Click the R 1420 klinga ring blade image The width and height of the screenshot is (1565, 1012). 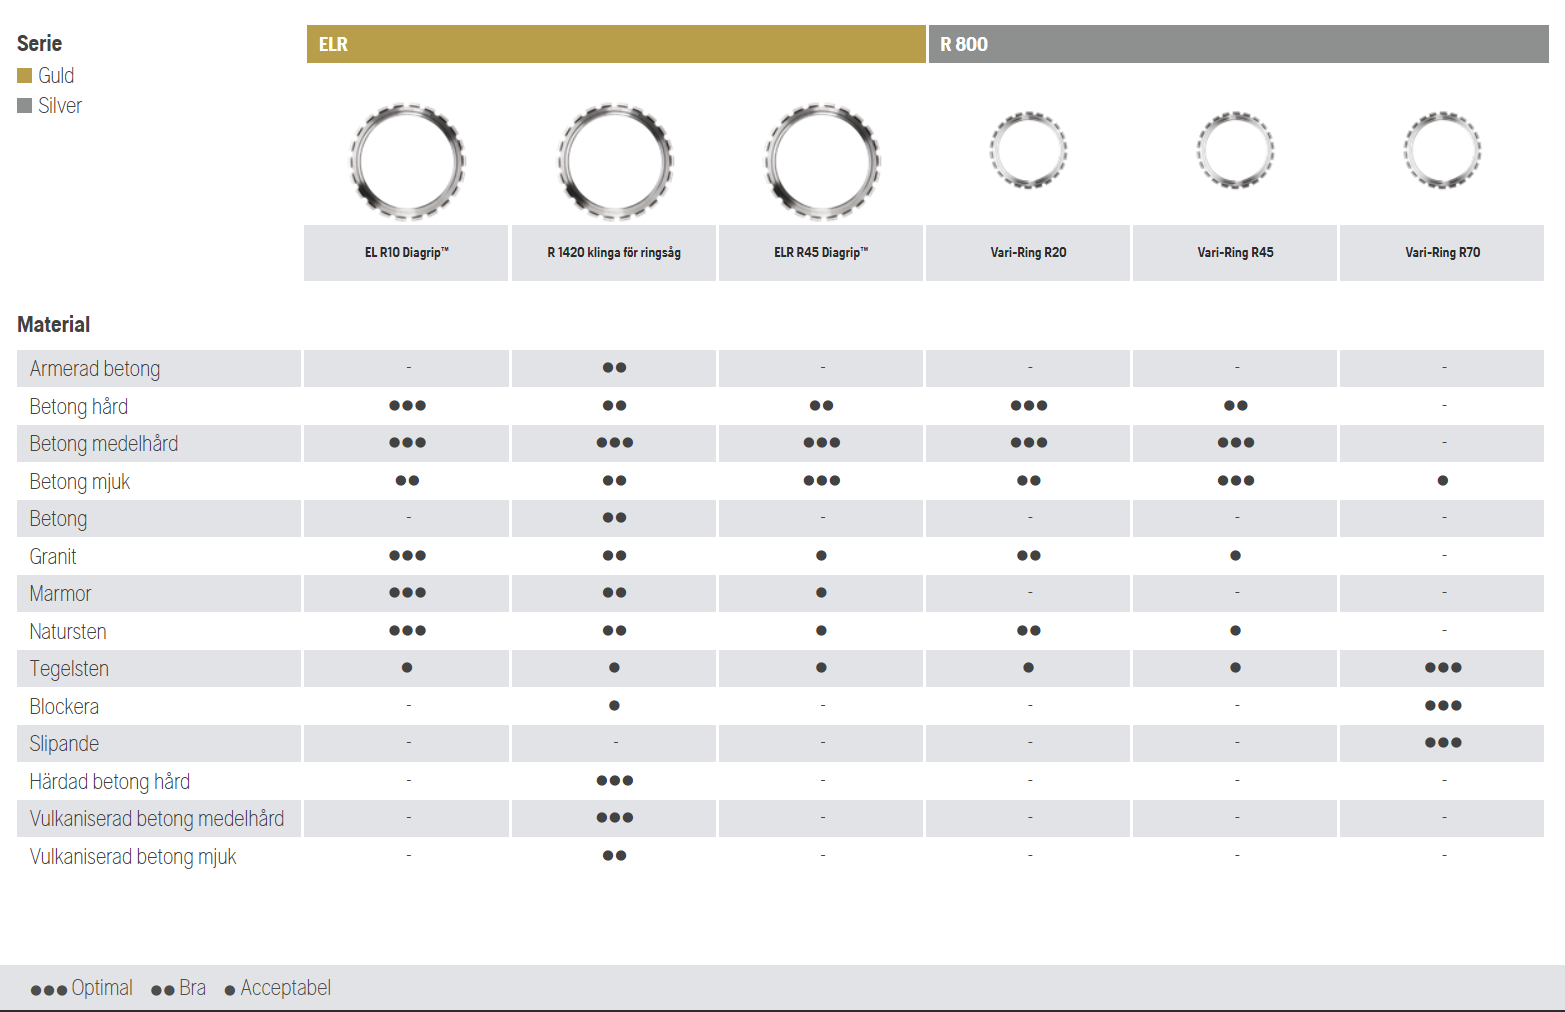click(615, 161)
